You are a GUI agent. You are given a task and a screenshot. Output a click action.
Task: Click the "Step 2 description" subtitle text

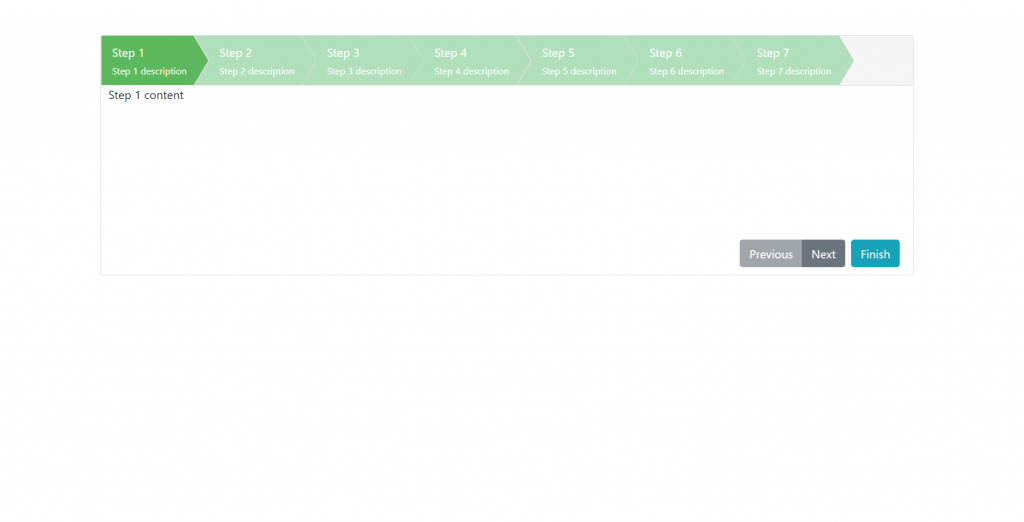click(x=257, y=72)
